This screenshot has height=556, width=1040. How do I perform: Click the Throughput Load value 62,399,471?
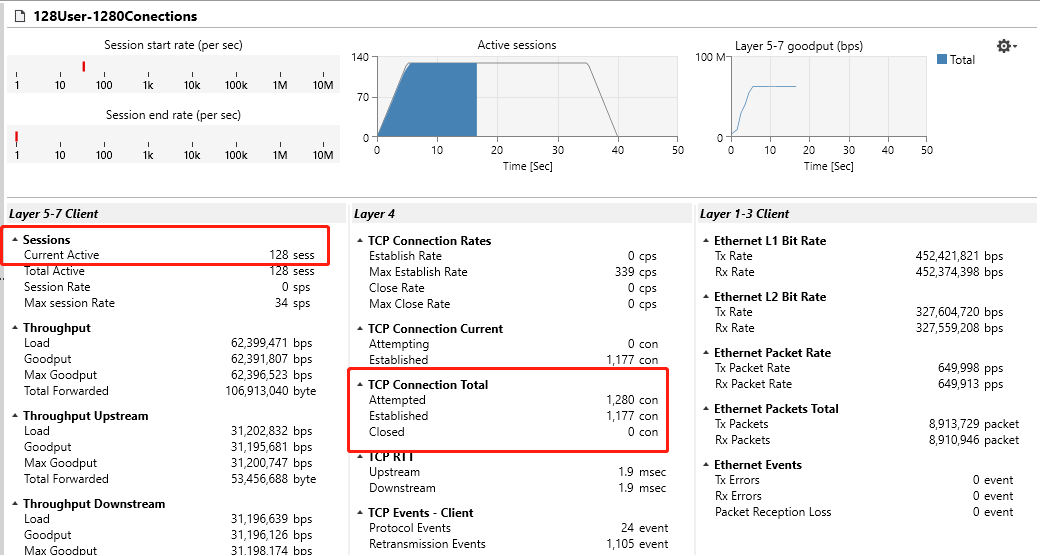point(259,343)
